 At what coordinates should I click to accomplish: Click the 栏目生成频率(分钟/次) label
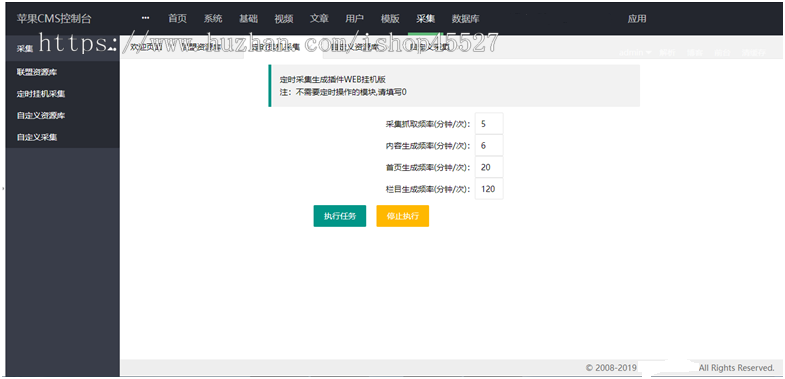coord(428,189)
